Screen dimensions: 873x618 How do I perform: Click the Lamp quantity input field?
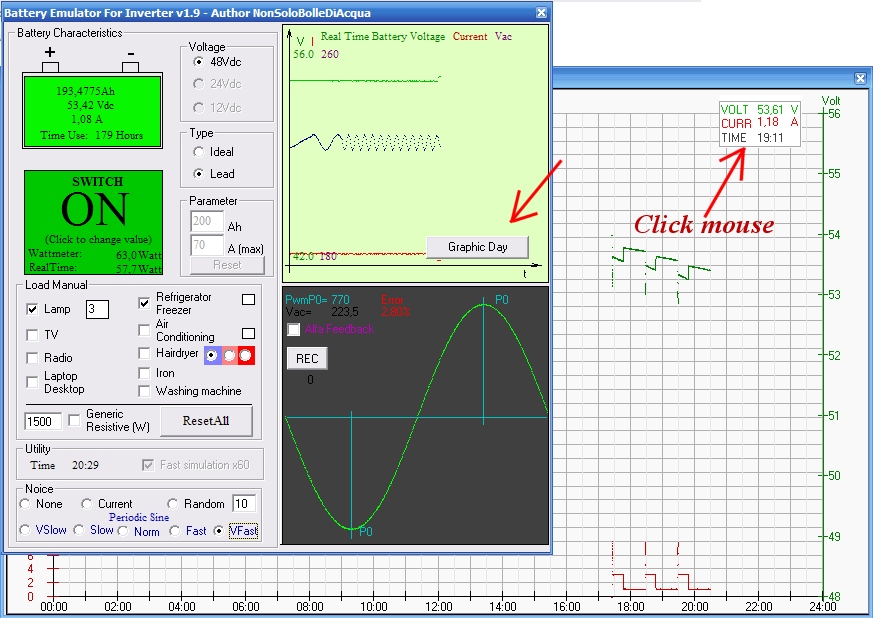point(97,309)
